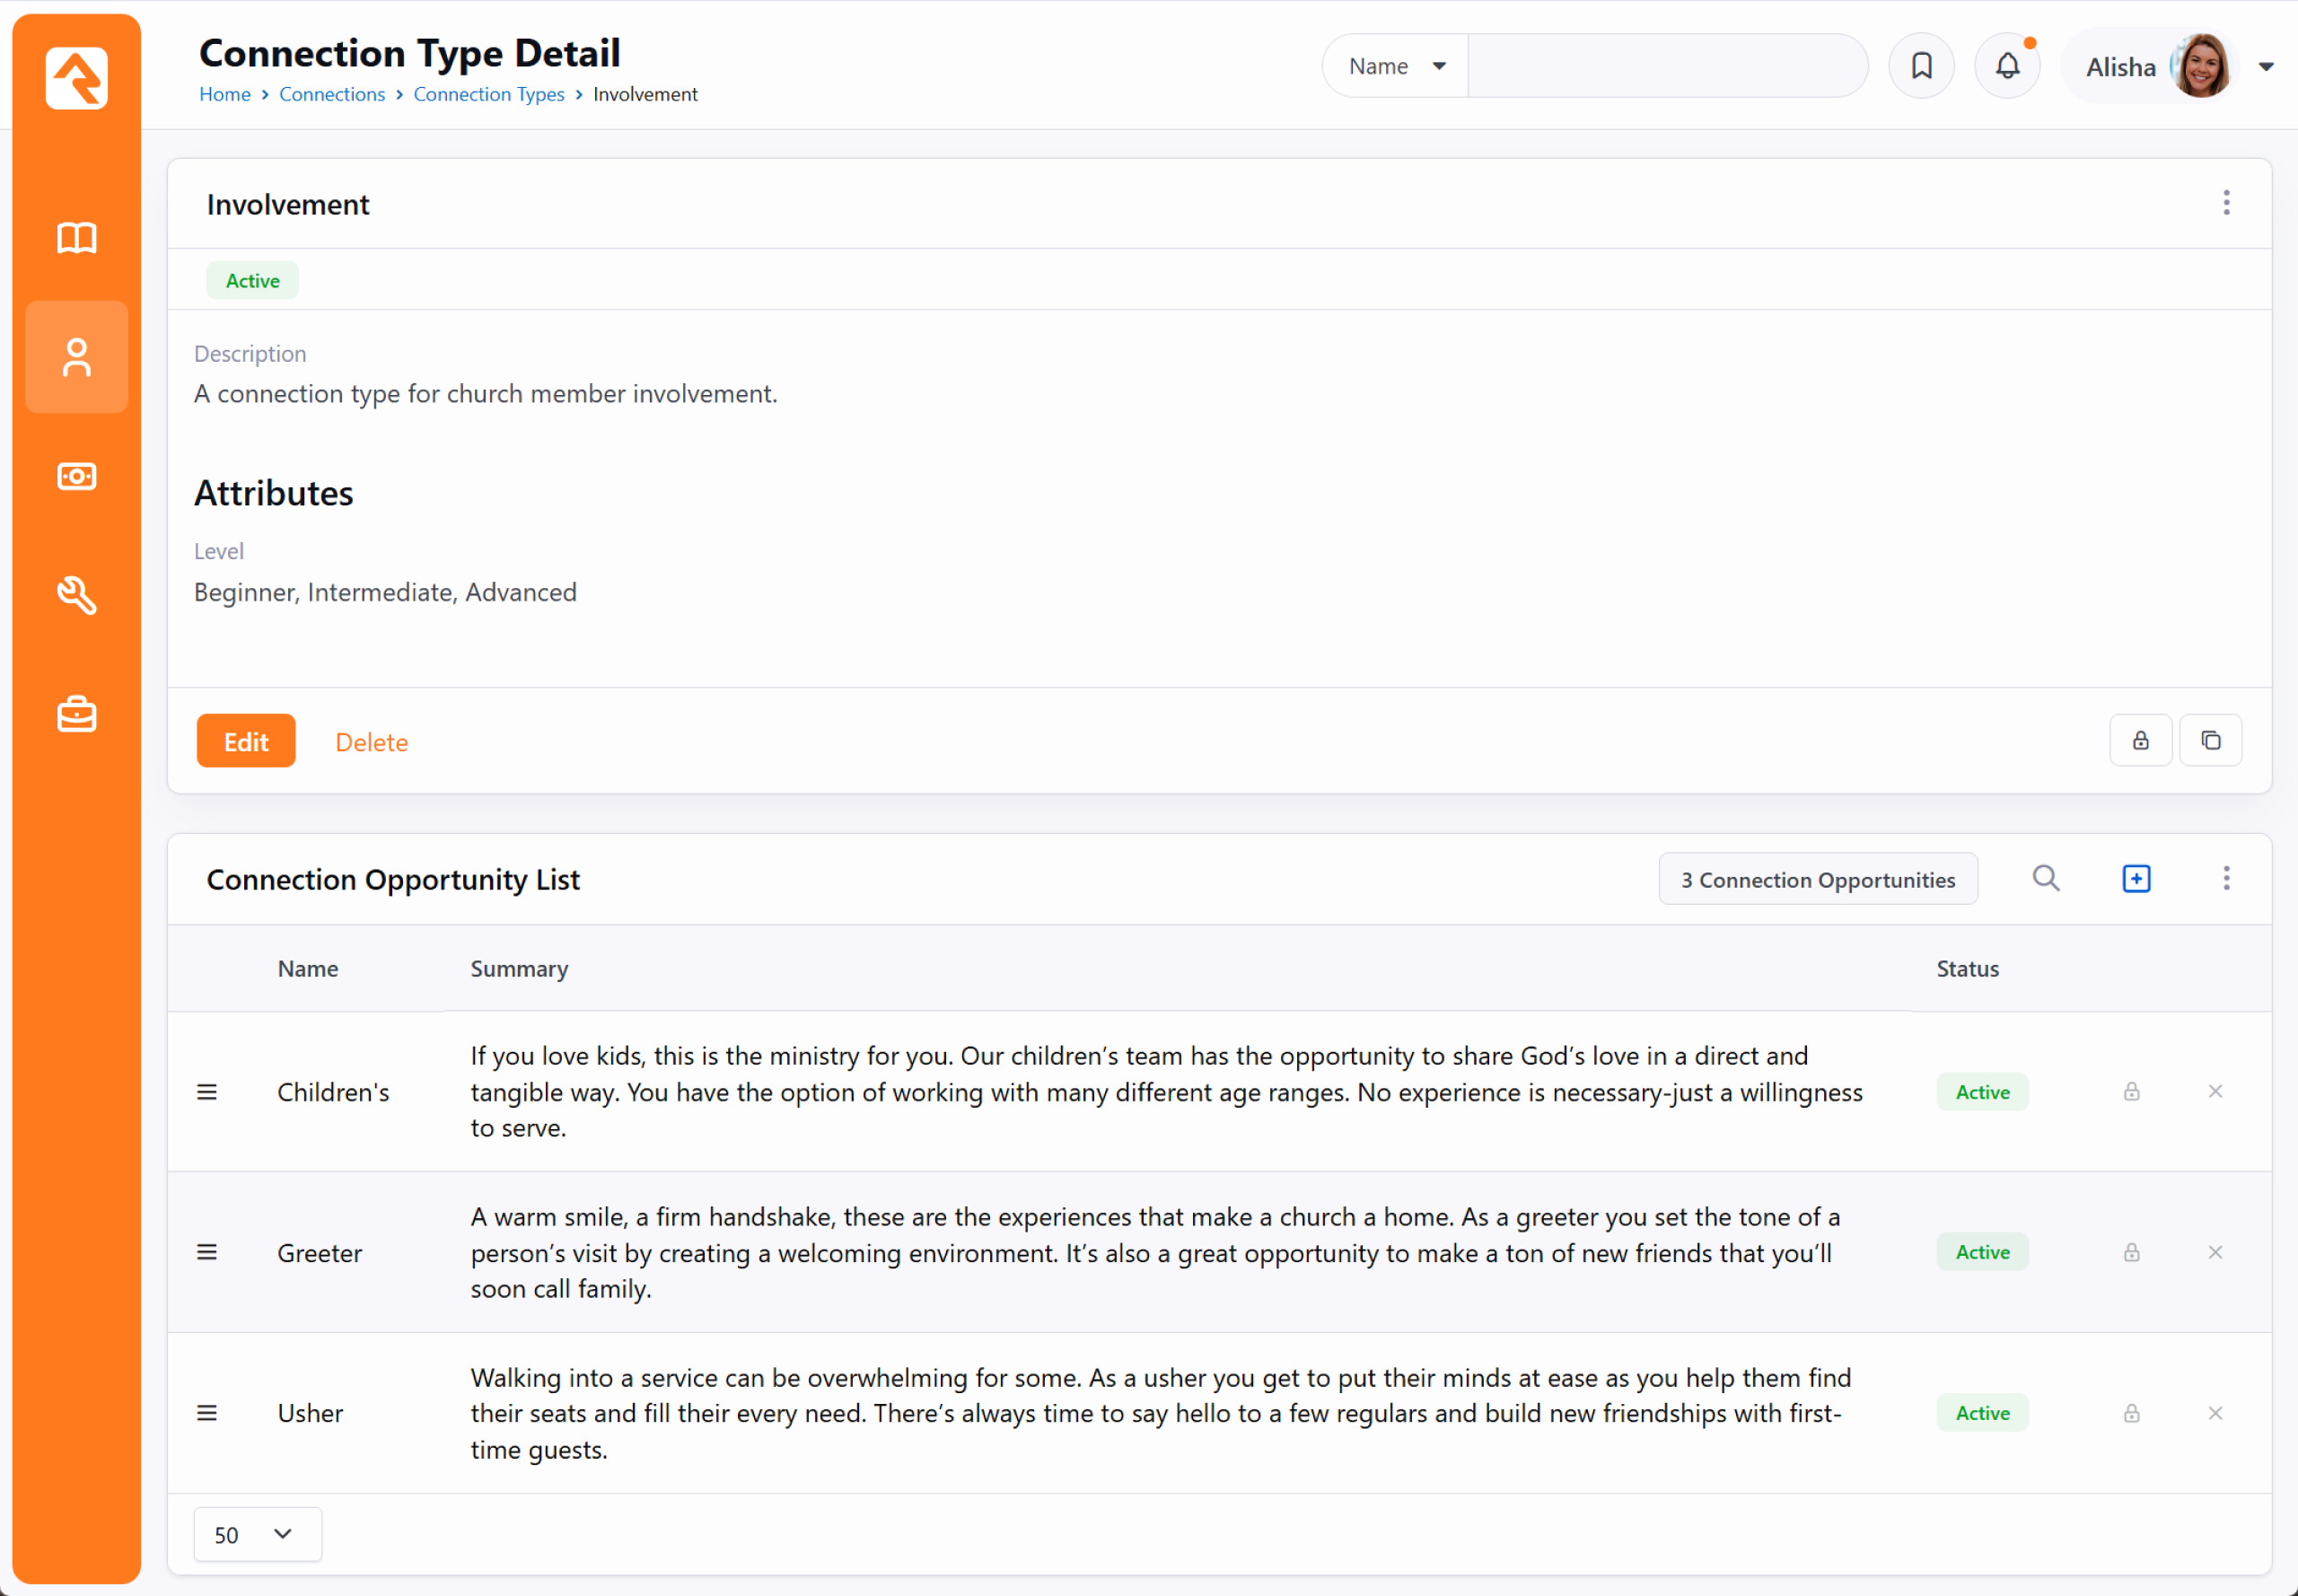Viewport: 2298px width, 1596px height.
Task: Click the copy icon button
Action: tap(2210, 740)
